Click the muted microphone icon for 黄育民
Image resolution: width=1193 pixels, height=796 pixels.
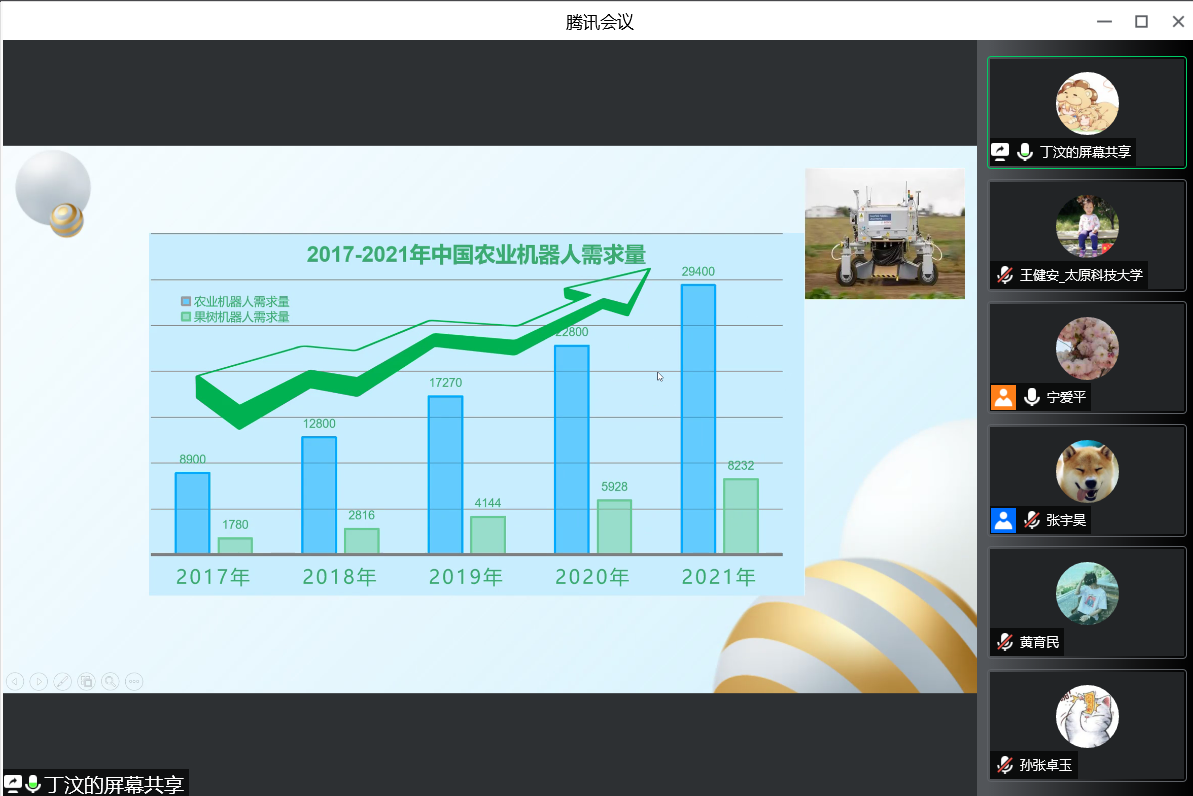1004,642
